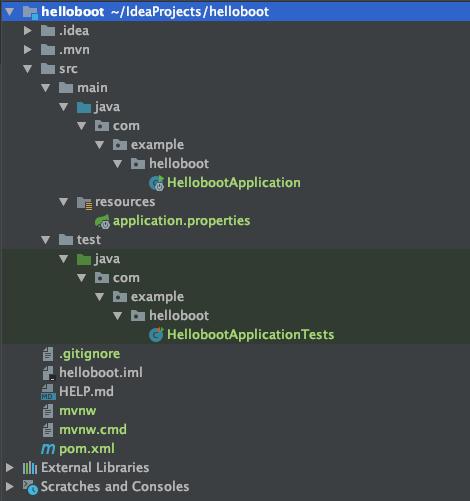Click the Scratches and Consoles icon
This screenshot has width=470, height=501.
[30, 487]
